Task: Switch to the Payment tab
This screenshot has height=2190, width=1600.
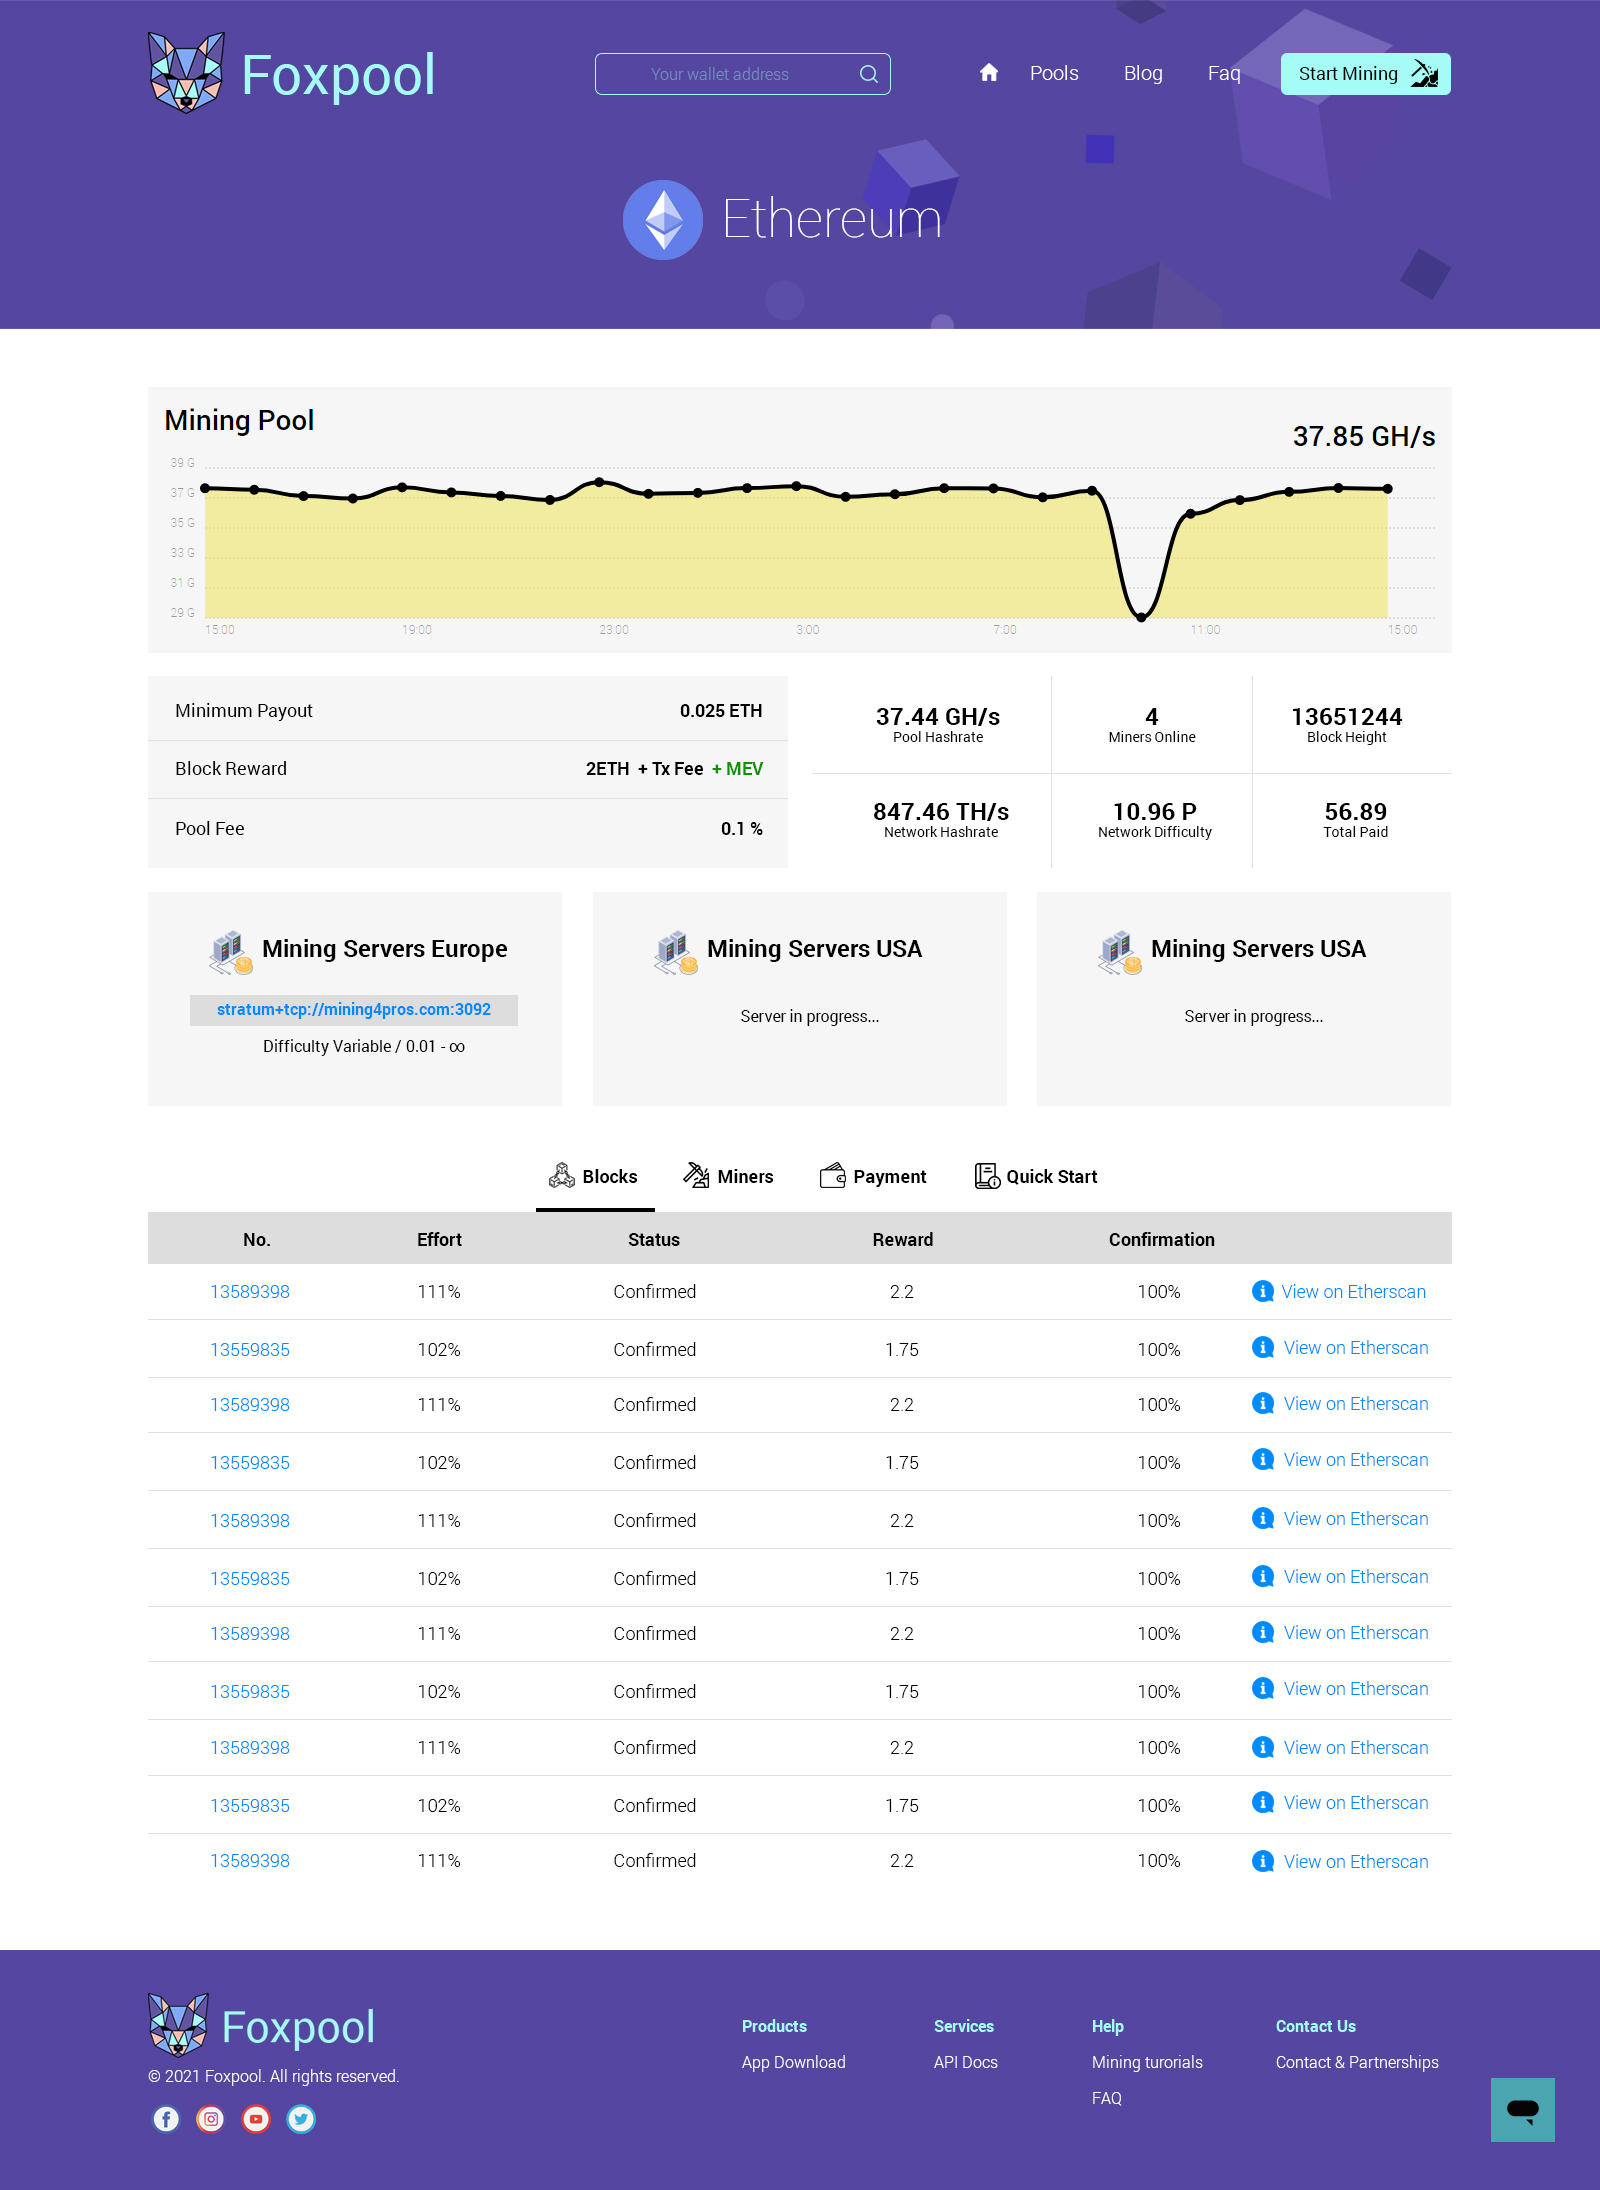Action: [873, 1176]
